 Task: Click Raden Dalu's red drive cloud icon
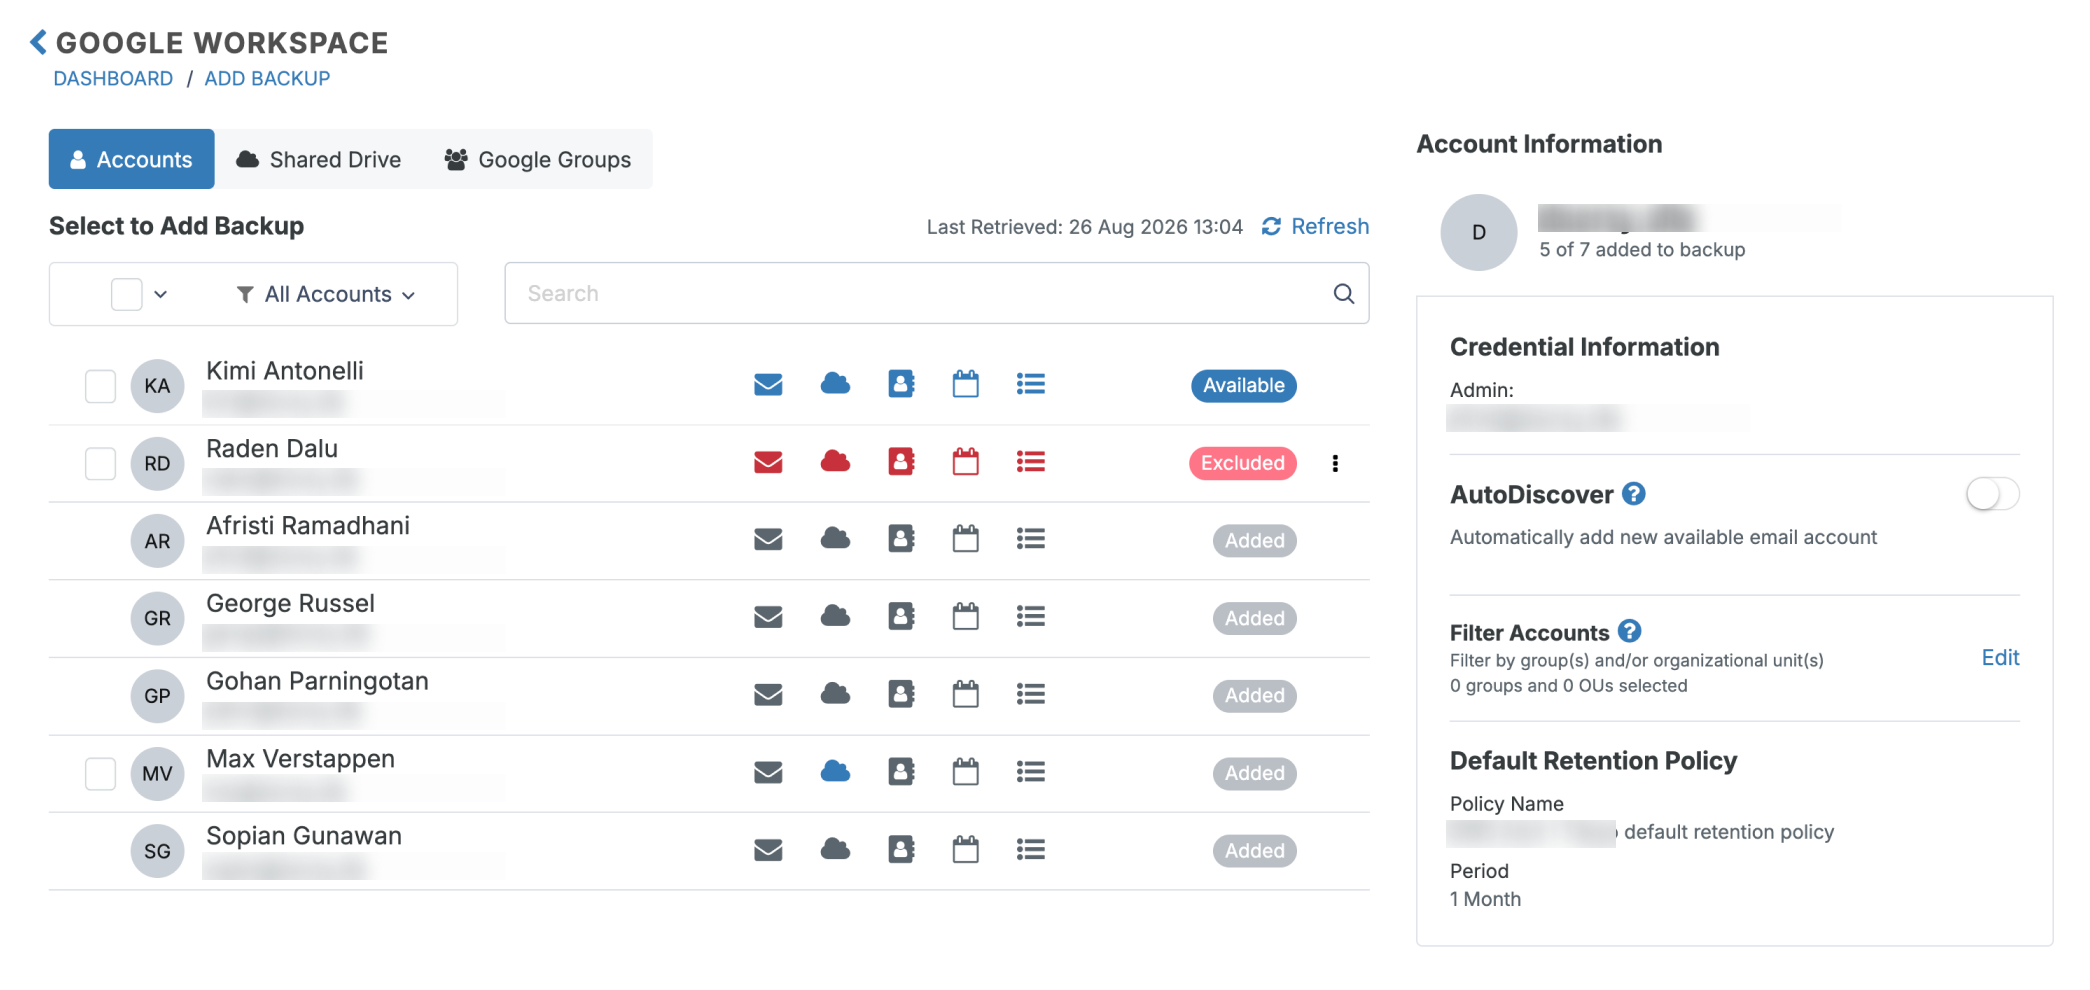coord(835,461)
